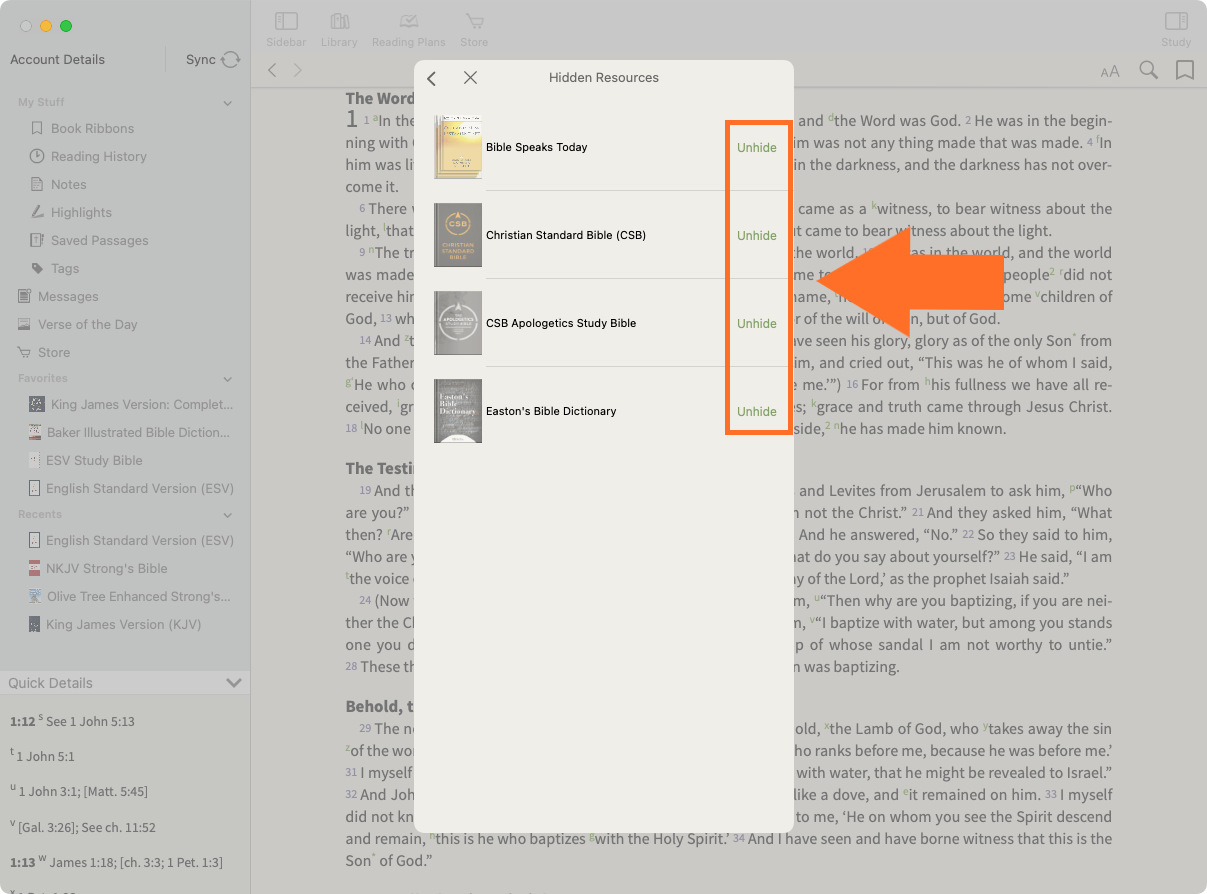Click the '1 John 5:1' cross-reference

pos(45,757)
